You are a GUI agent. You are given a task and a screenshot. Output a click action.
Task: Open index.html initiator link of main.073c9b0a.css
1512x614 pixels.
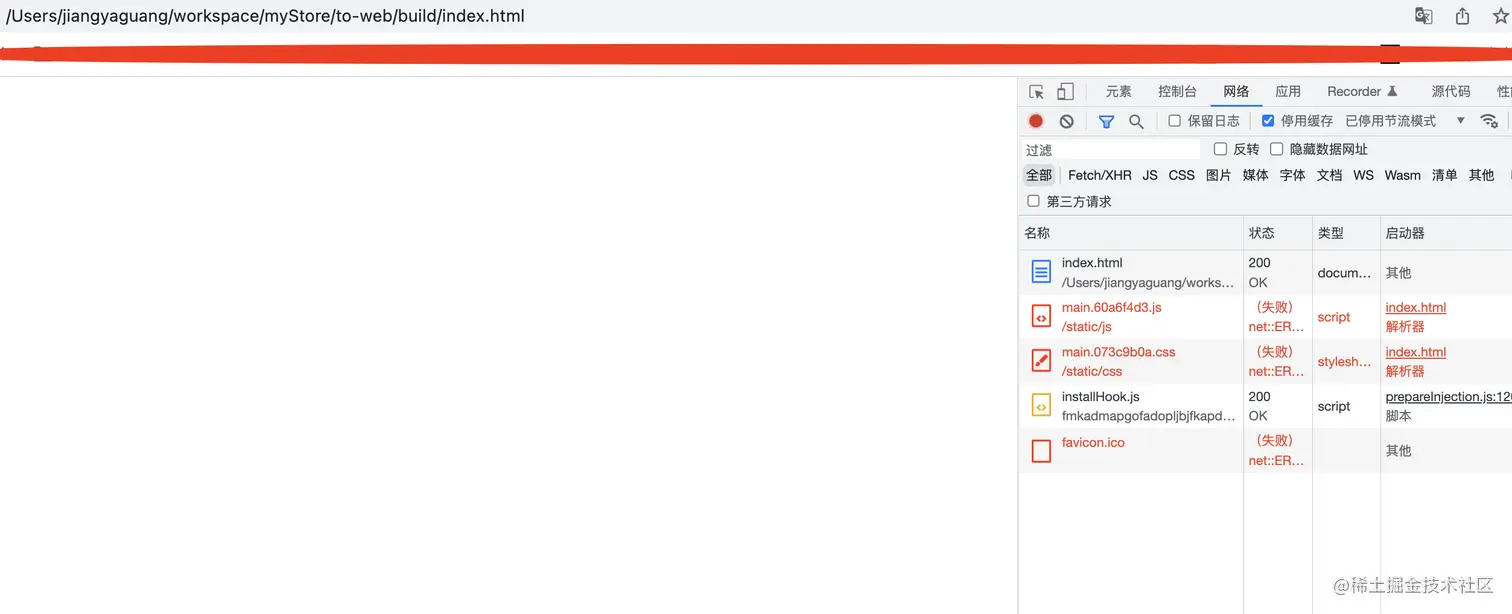1416,352
